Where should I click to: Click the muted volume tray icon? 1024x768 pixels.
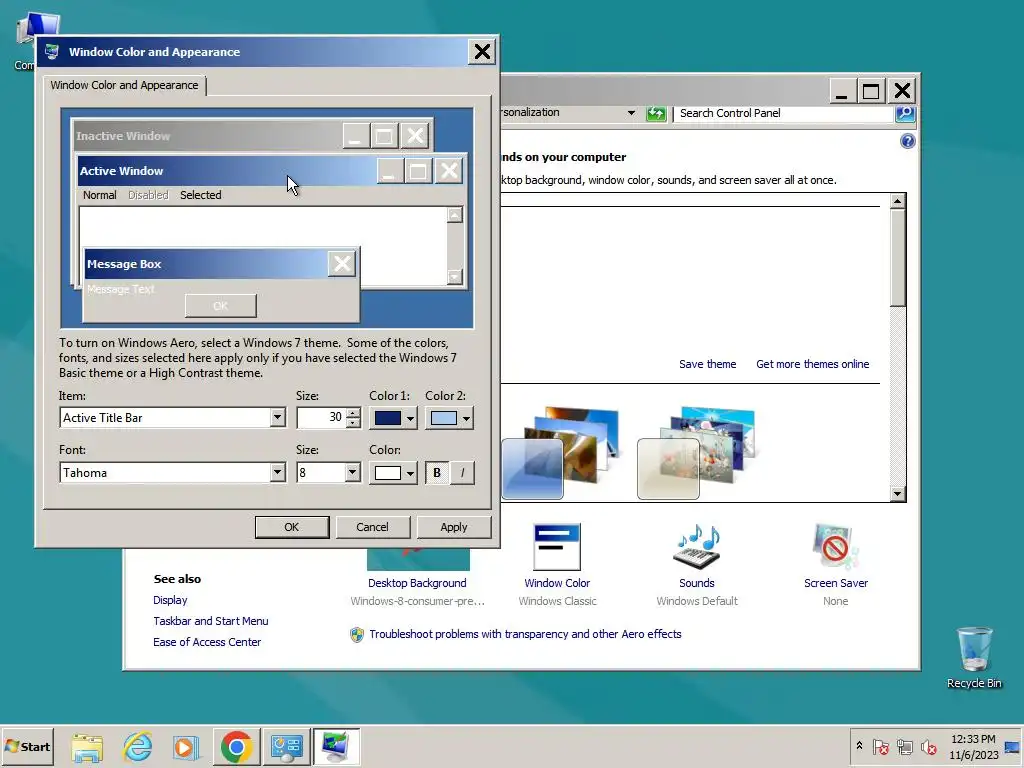[x=928, y=746]
